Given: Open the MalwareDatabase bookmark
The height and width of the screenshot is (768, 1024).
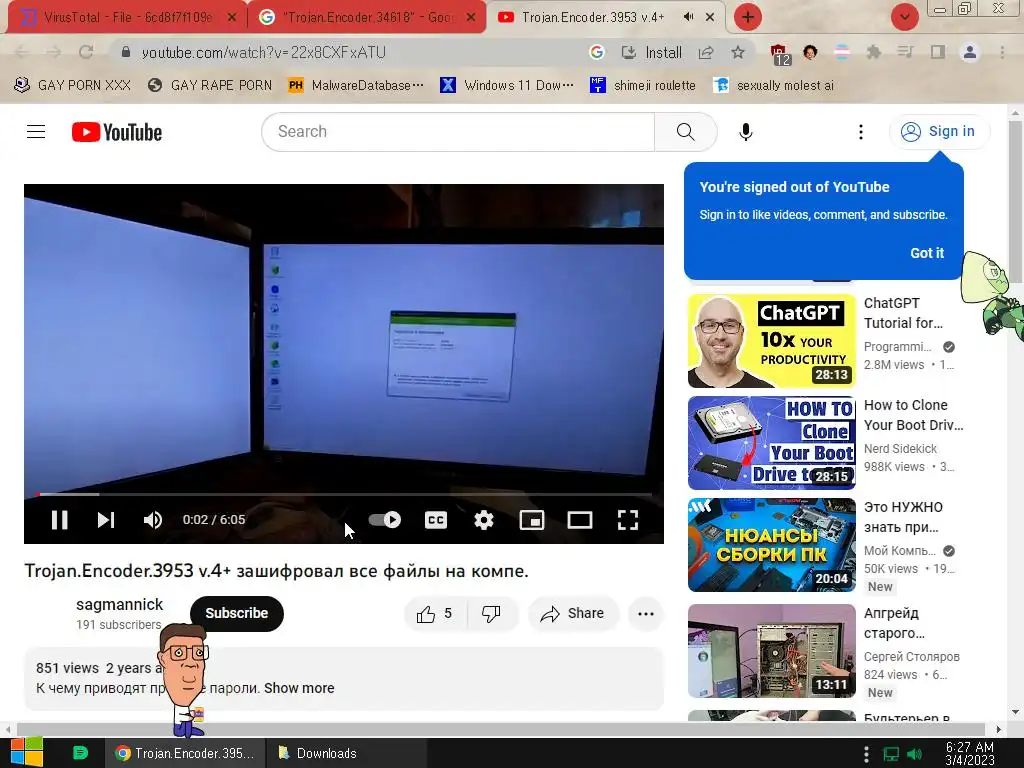Looking at the screenshot, I should tap(356, 86).
